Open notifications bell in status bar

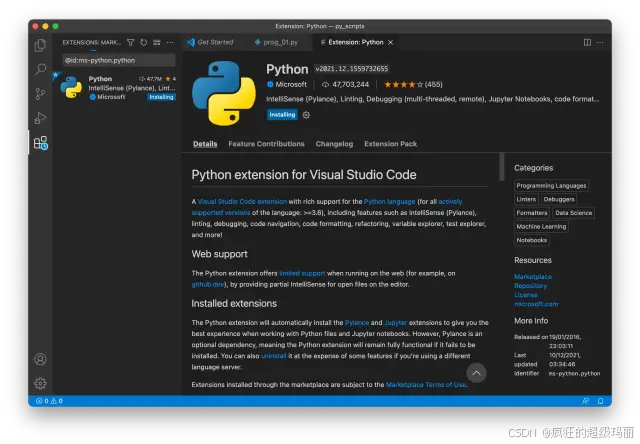(x=600, y=401)
